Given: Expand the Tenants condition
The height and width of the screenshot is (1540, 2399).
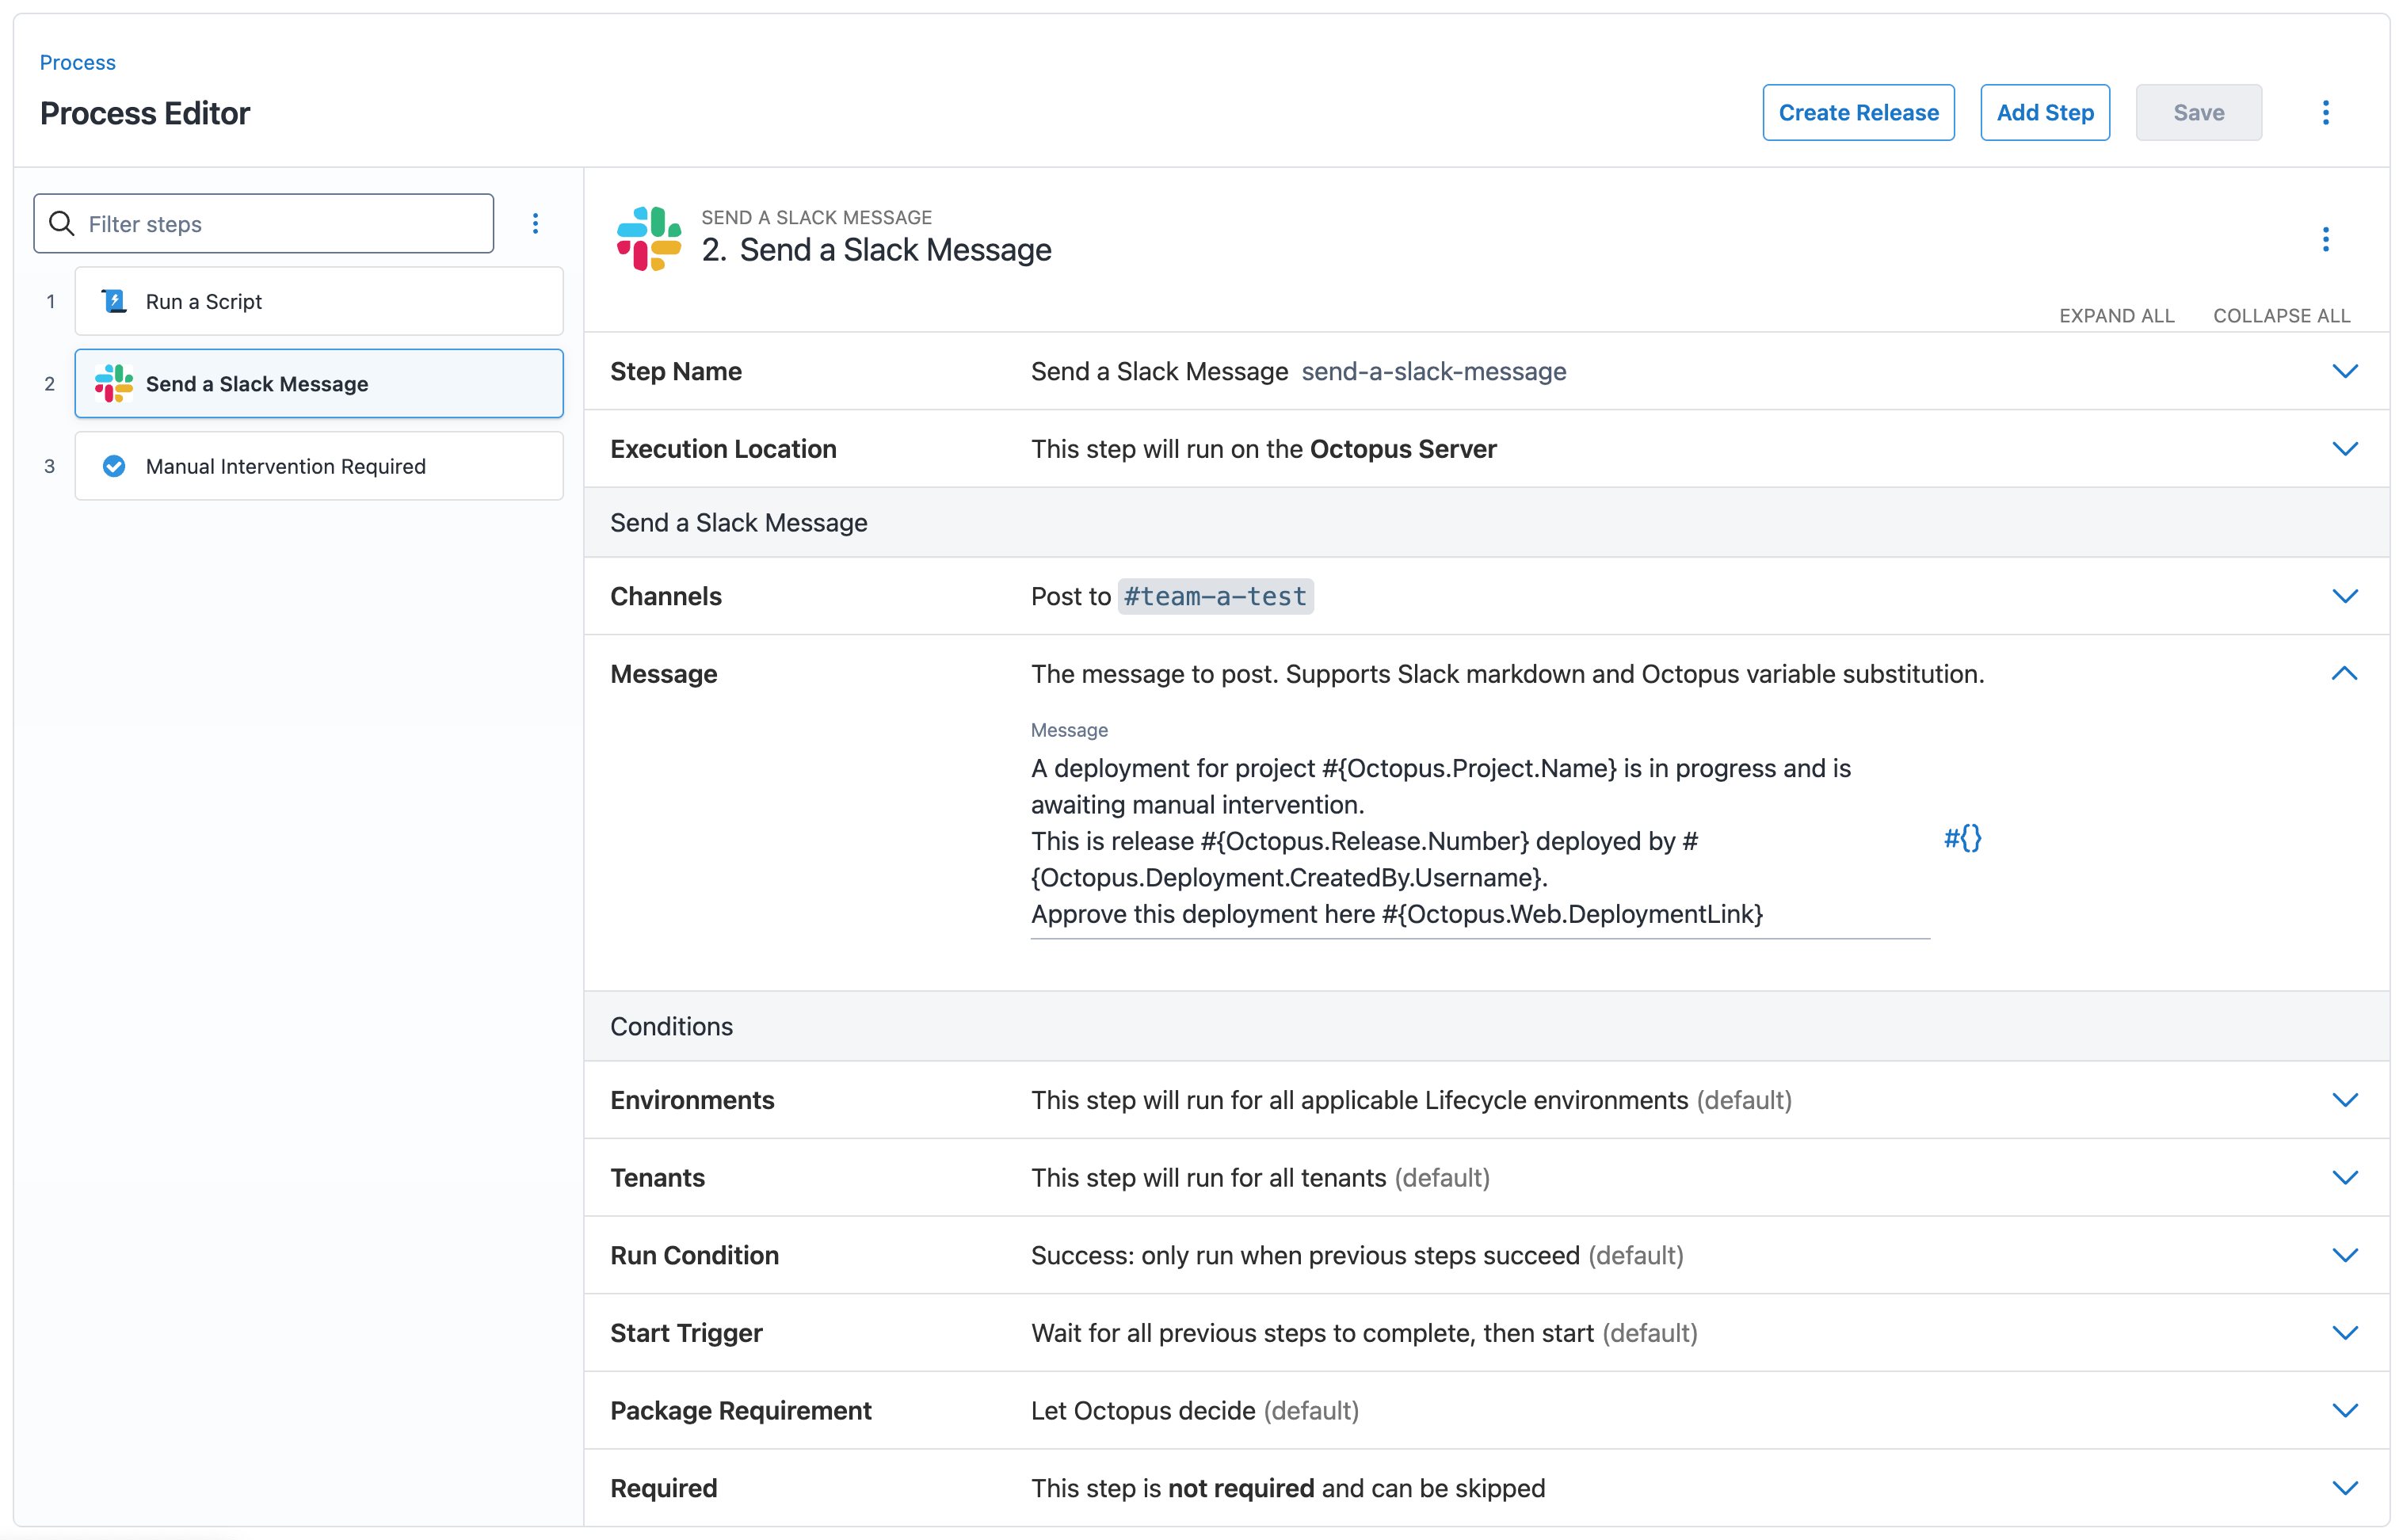Looking at the screenshot, I should 2344,1178.
